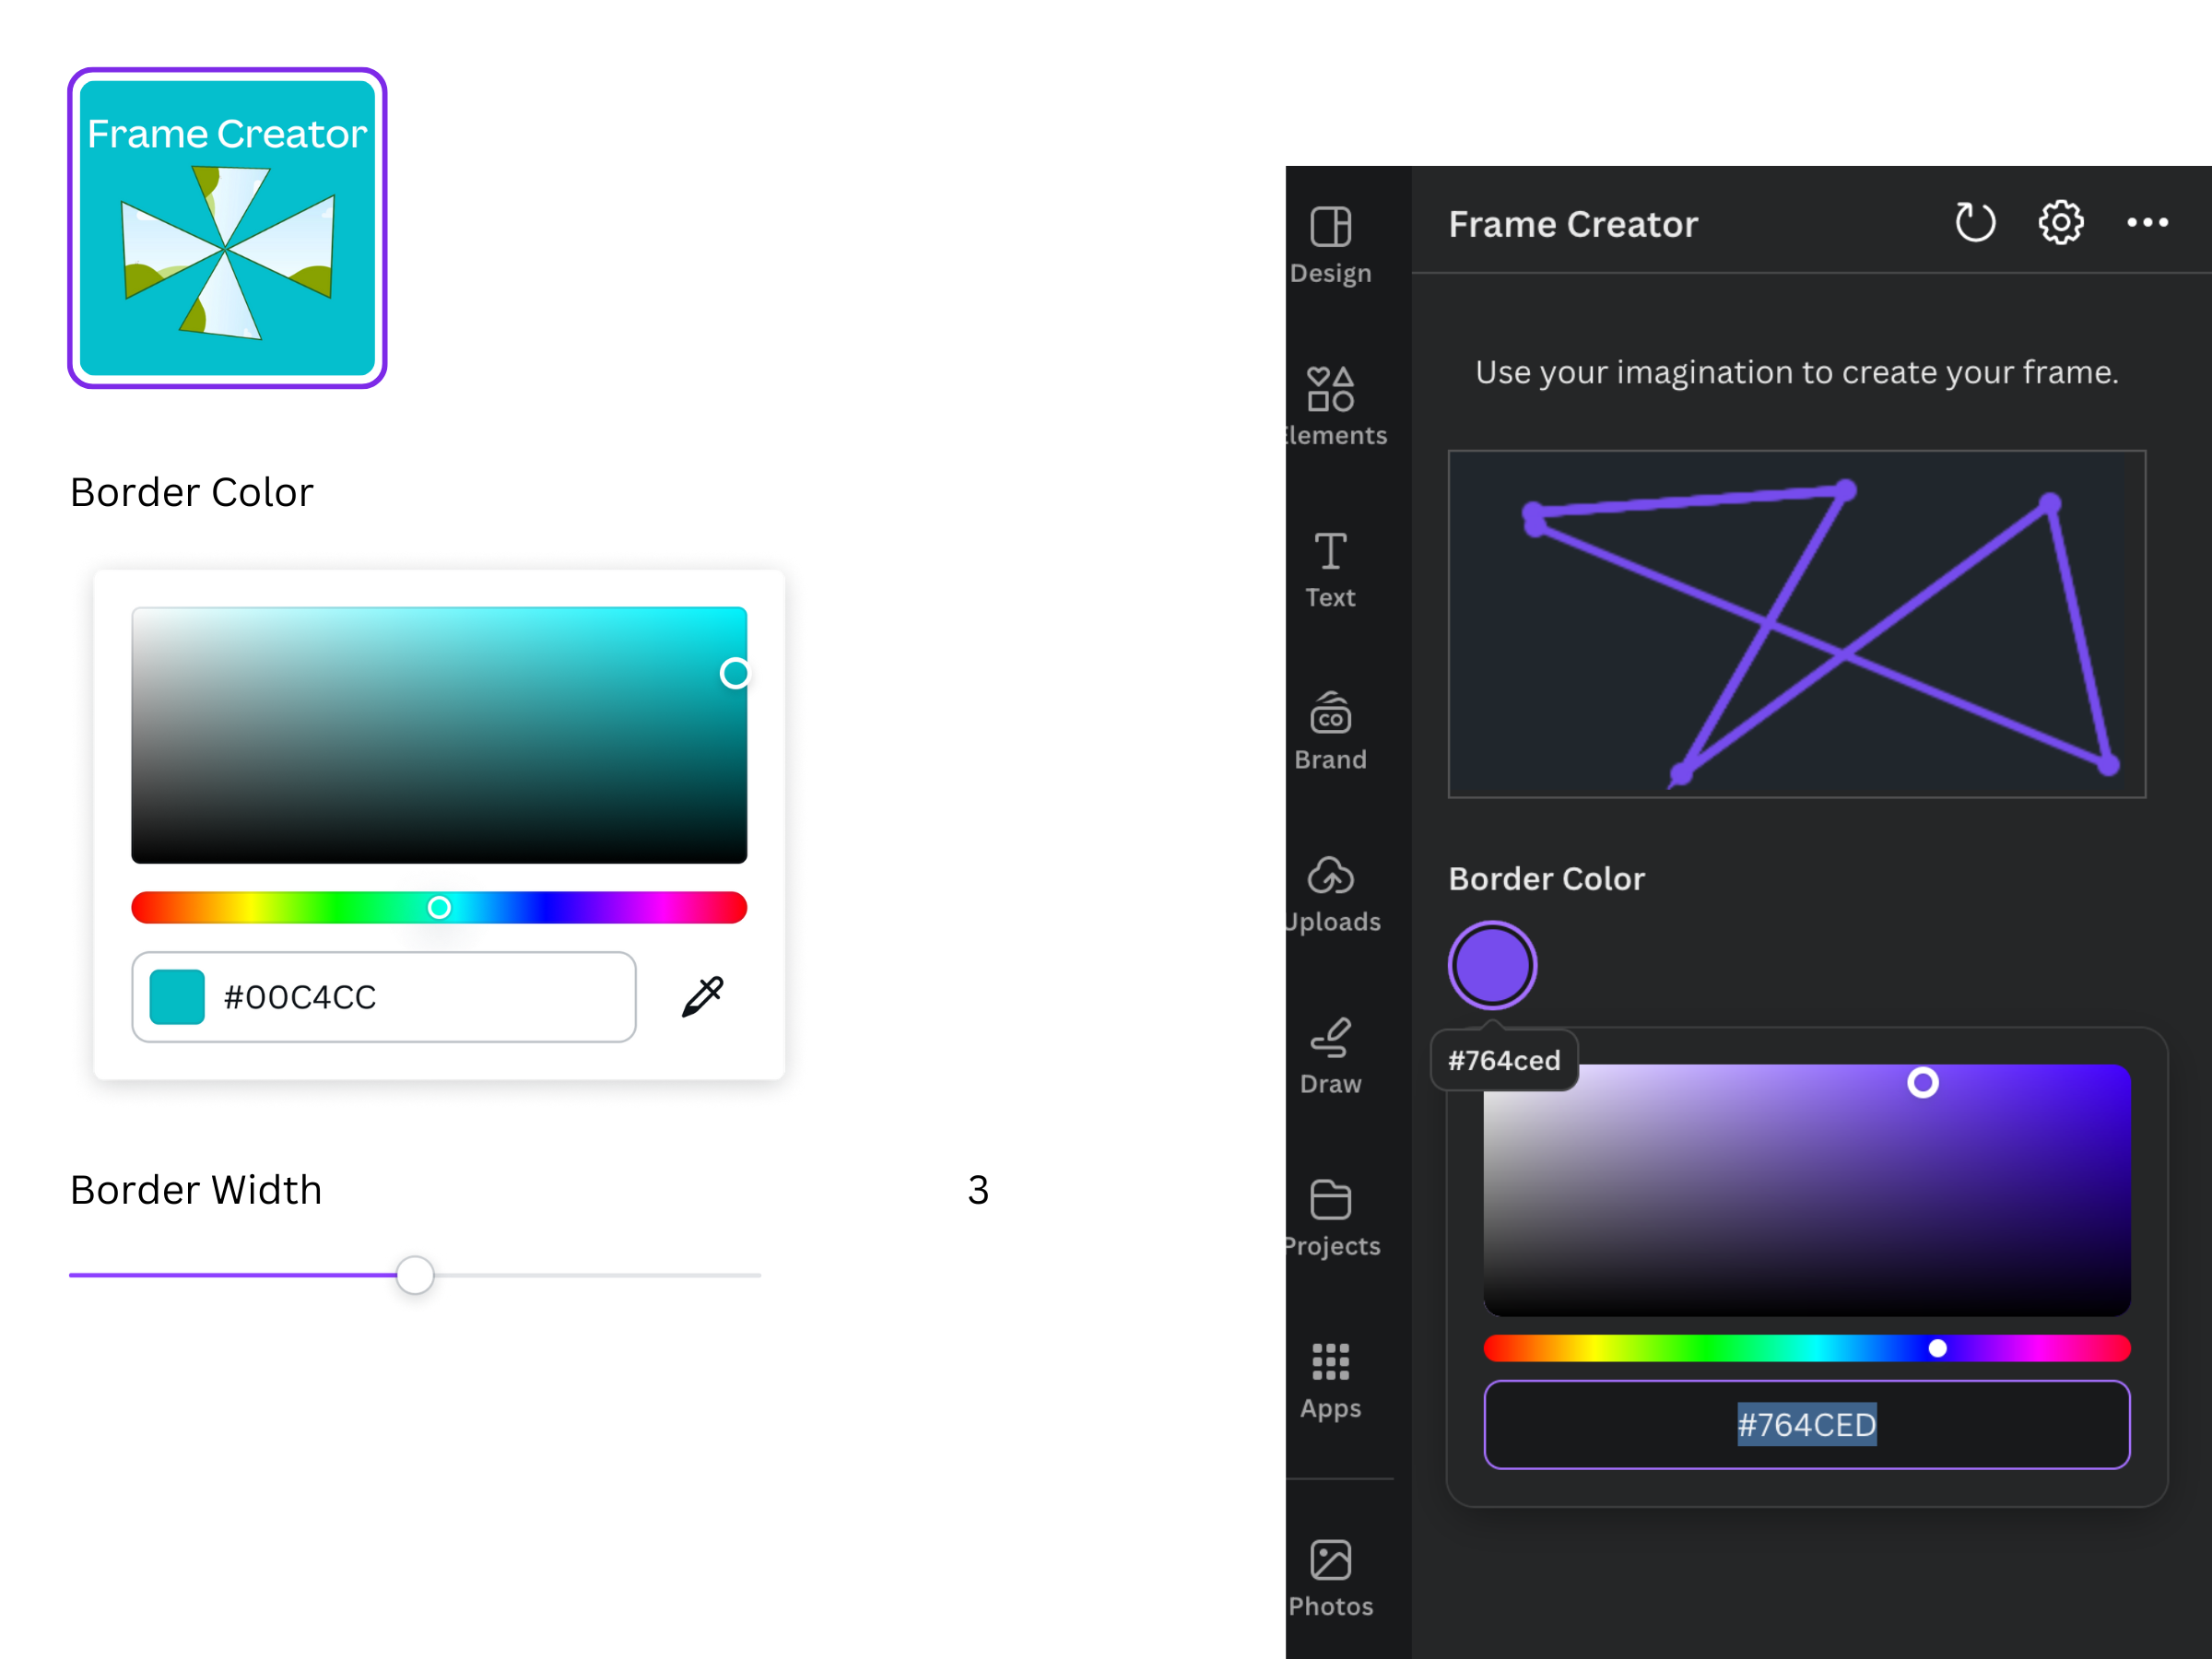Pick color with the eyedropper tool
Image resolution: width=2212 pixels, height=1659 pixels.
(702, 996)
